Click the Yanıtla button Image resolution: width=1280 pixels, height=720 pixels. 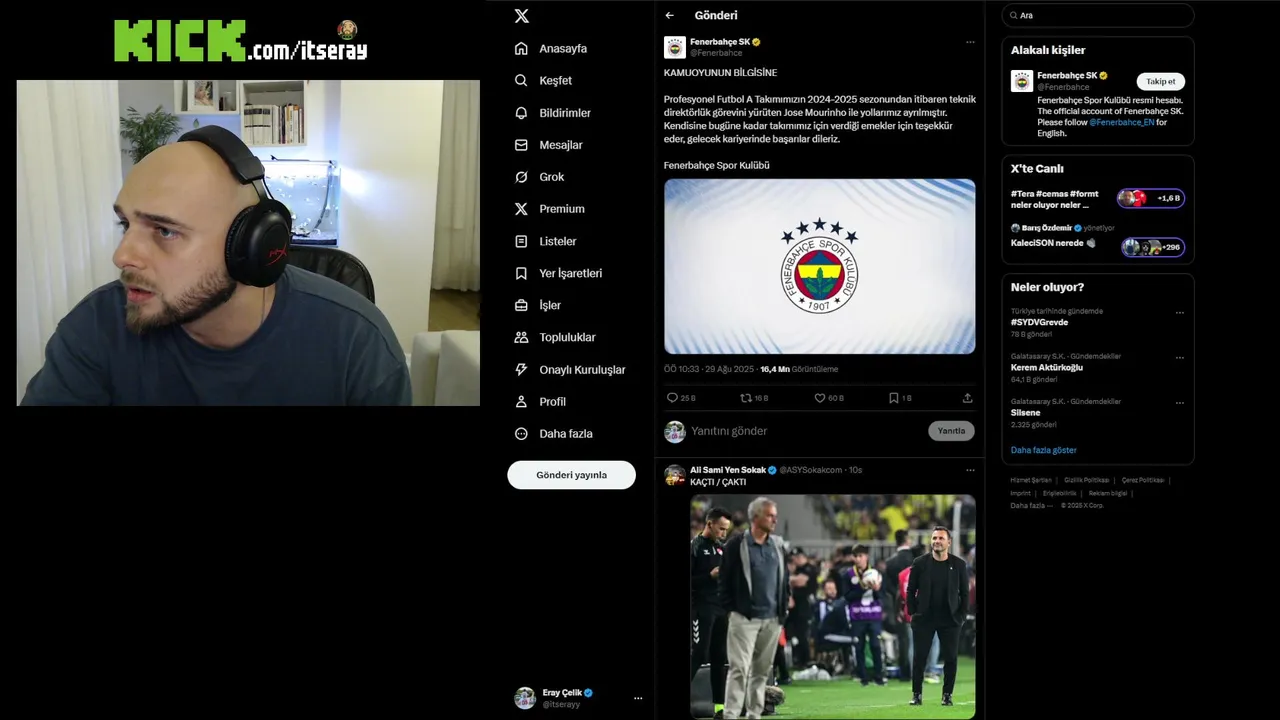point(951,431)
